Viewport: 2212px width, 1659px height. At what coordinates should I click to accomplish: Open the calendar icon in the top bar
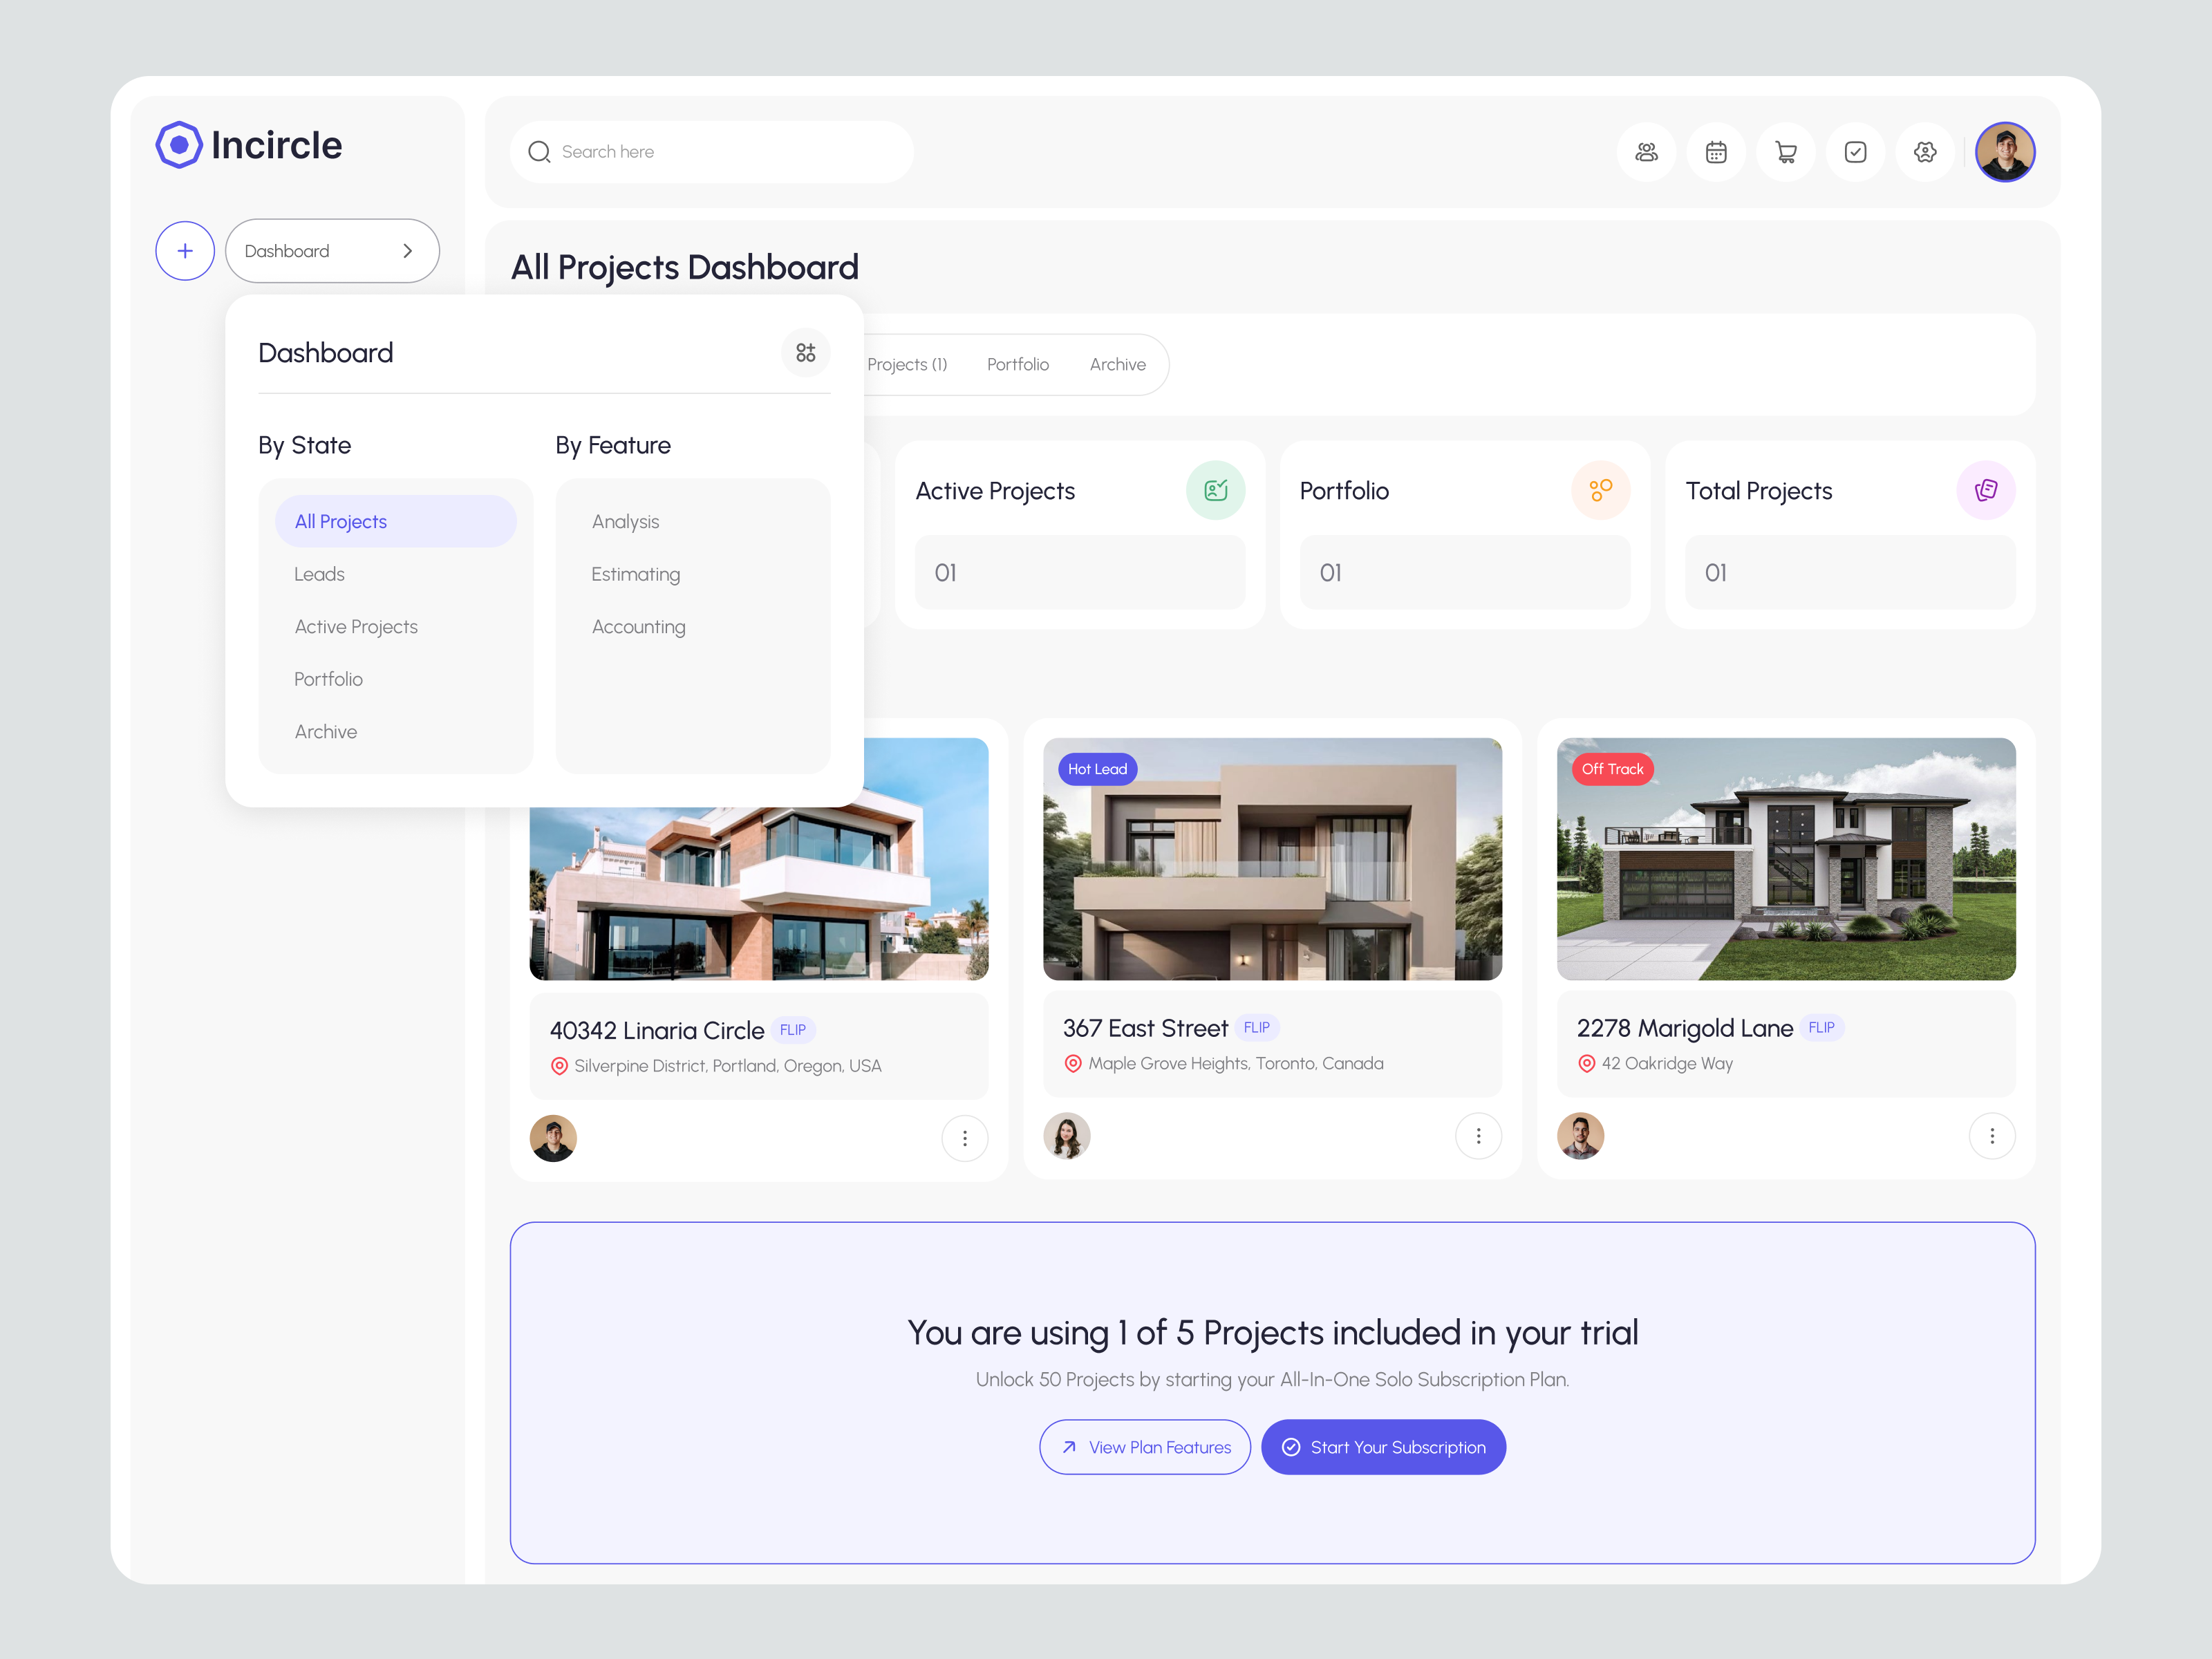pyautogui.click(x=1716, y=152)
